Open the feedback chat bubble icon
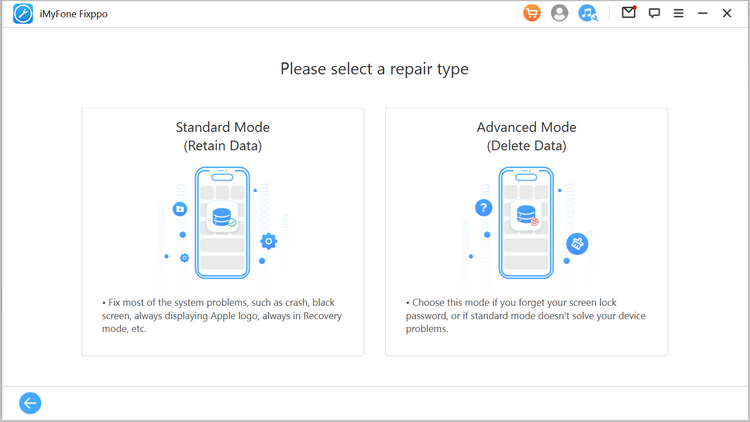The height and width of the screenshot is (422, 750). [x=654, y=13]
